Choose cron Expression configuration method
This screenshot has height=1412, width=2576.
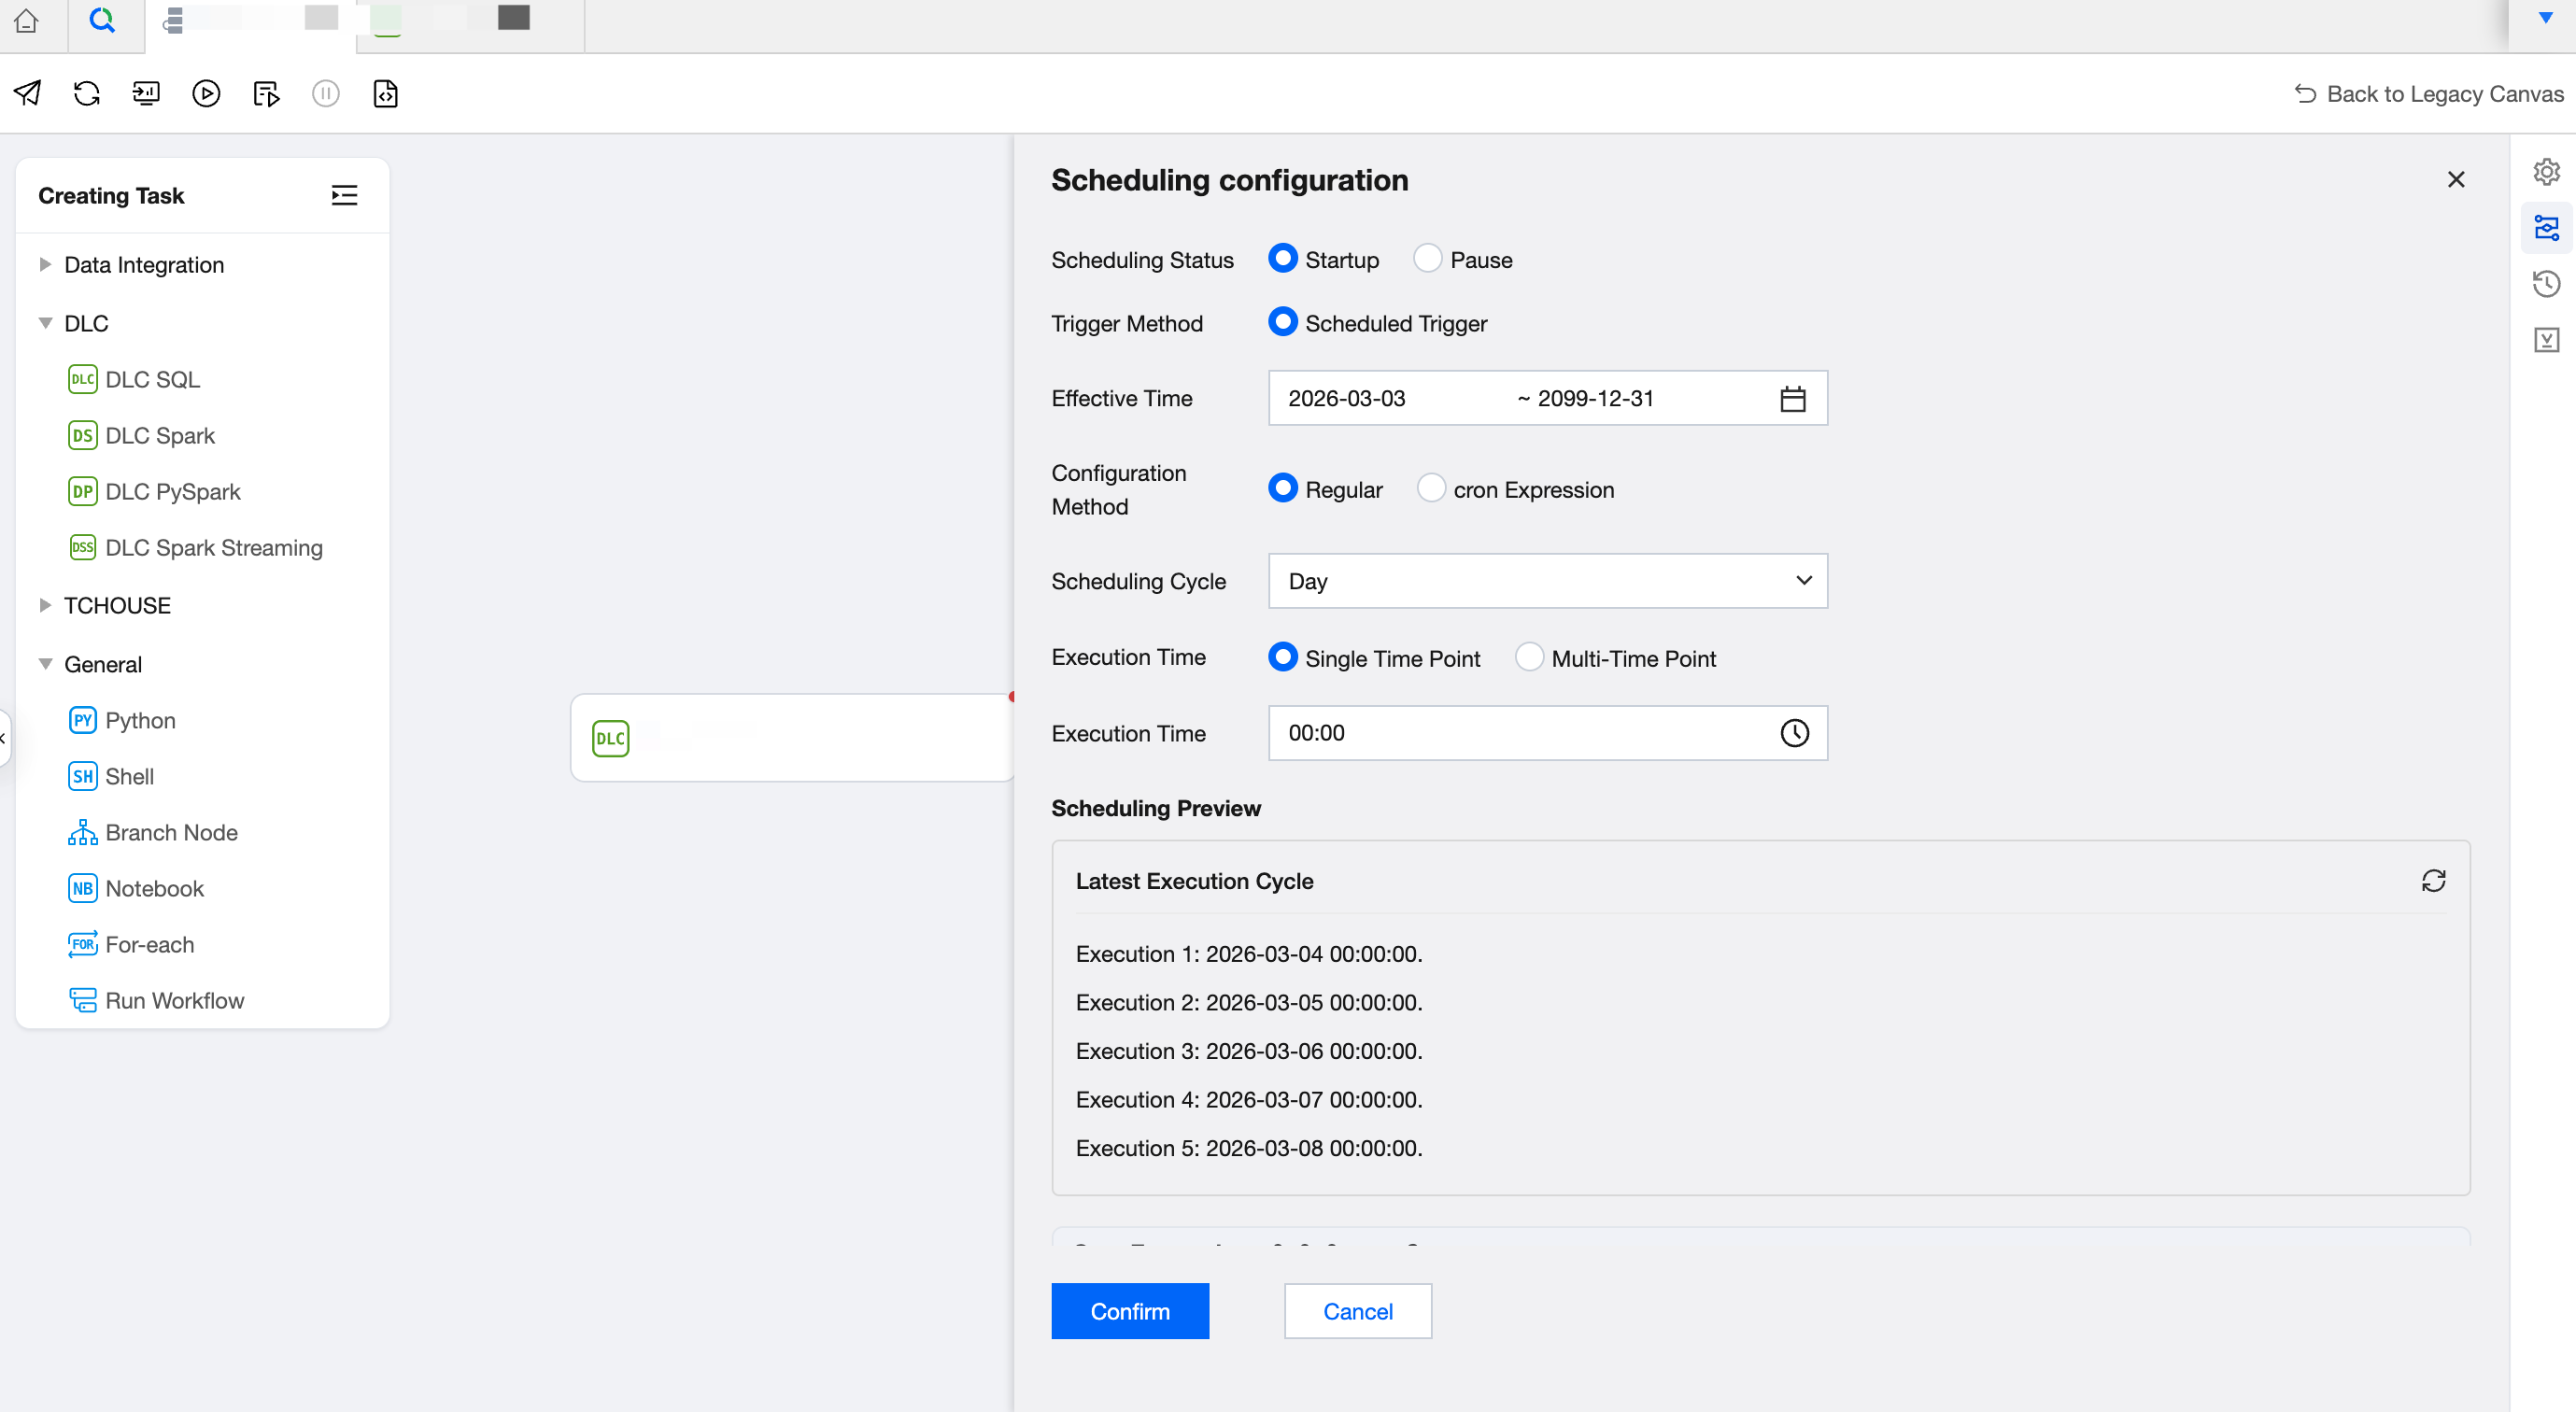point(1431,489)
